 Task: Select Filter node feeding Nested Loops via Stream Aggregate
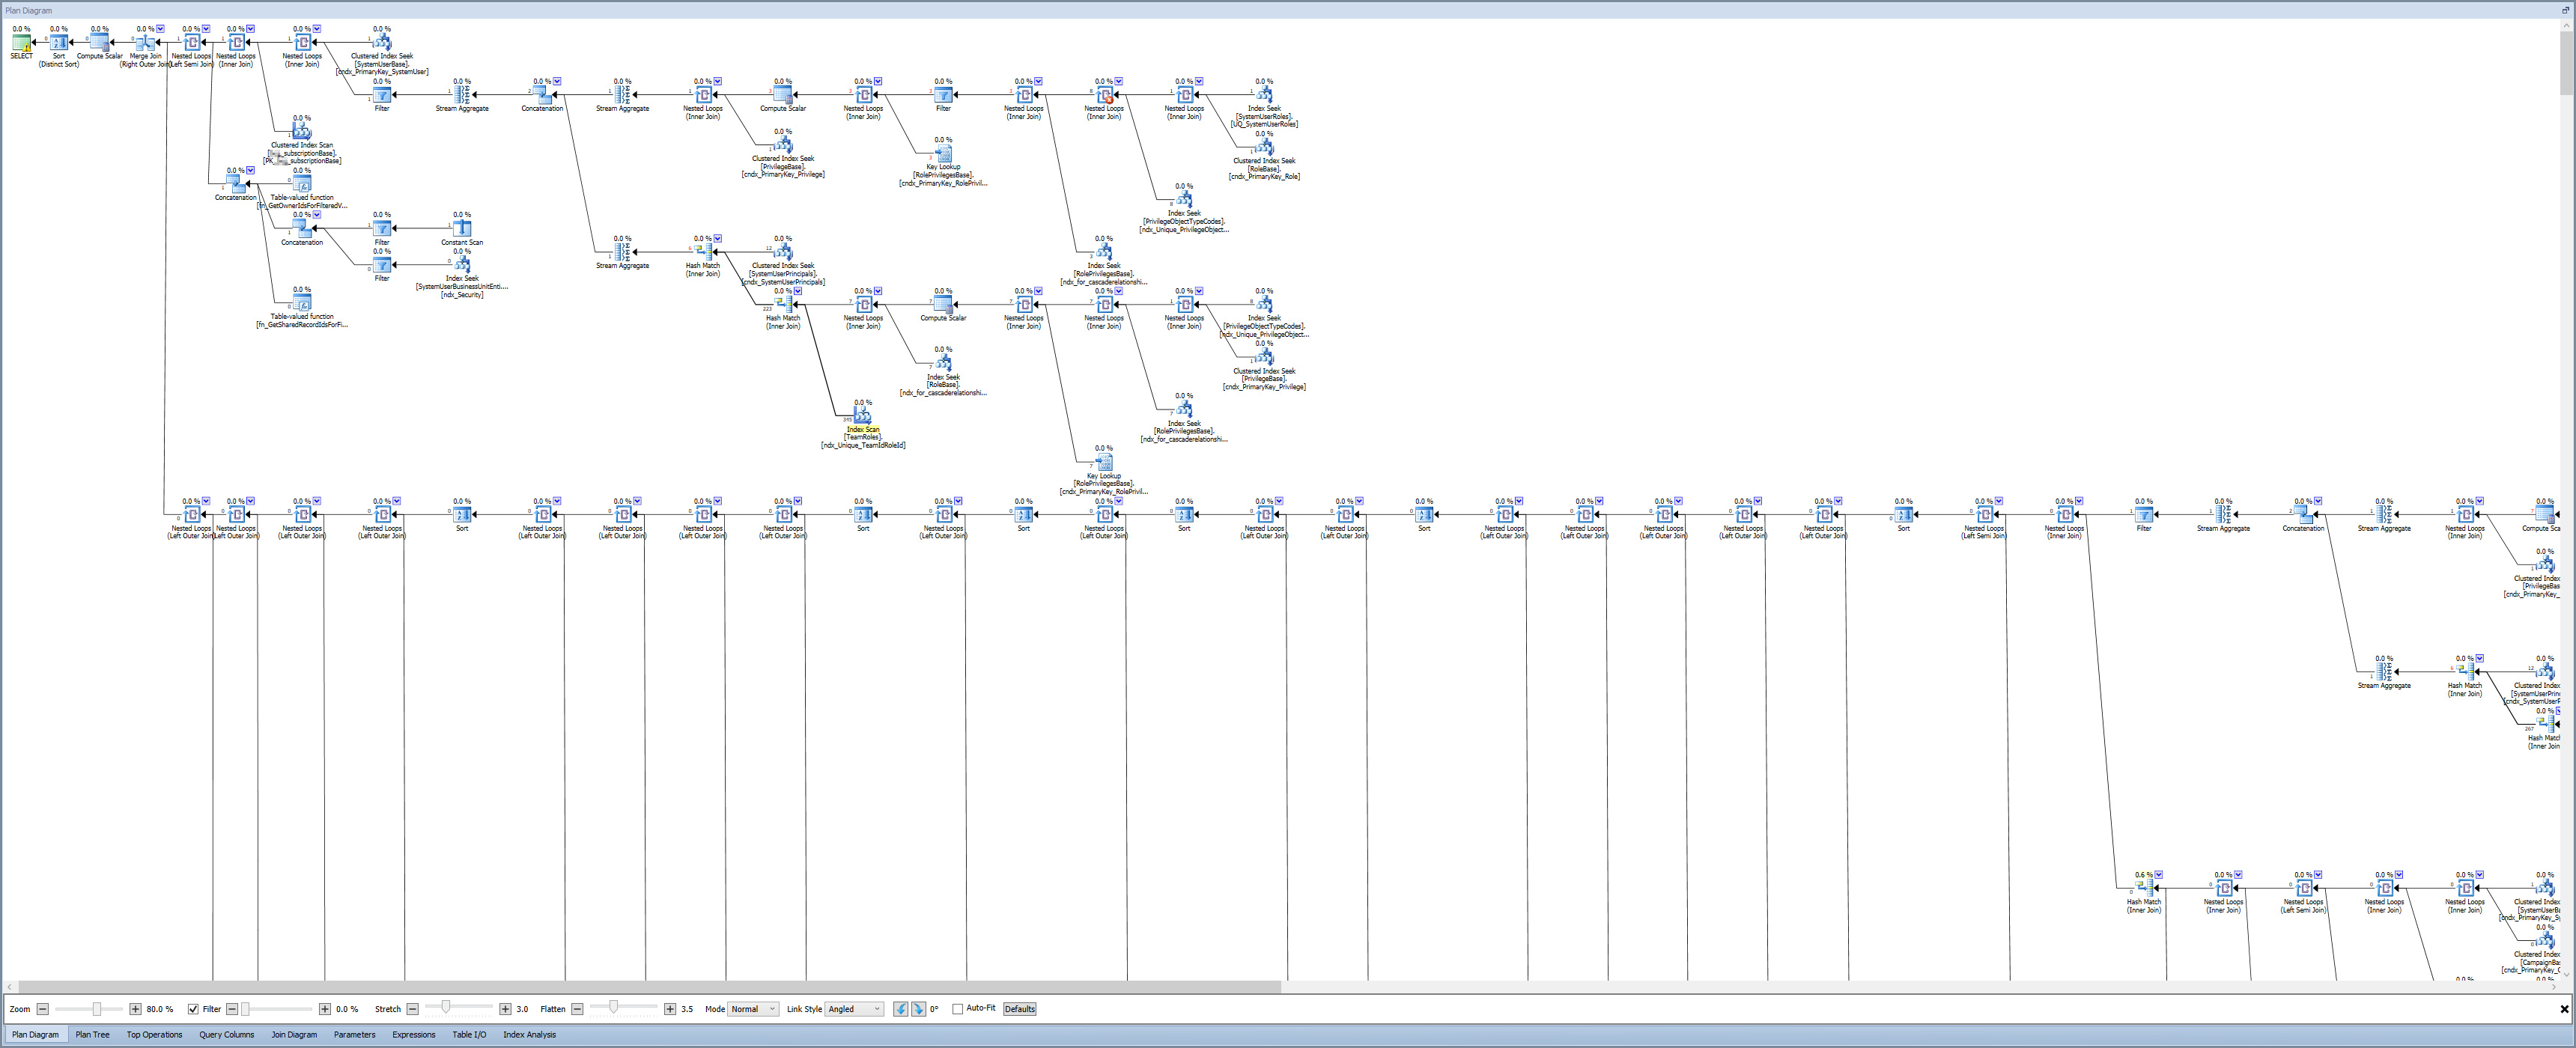[x=382, y=95]
